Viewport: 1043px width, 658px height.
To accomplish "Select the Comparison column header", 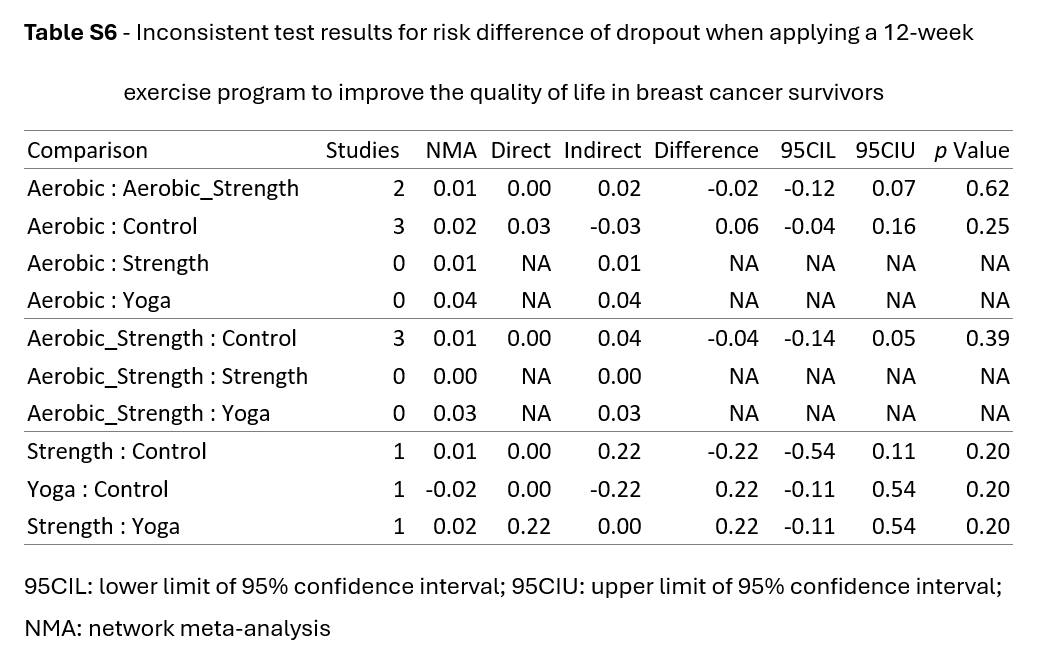I will click(87, 150).
